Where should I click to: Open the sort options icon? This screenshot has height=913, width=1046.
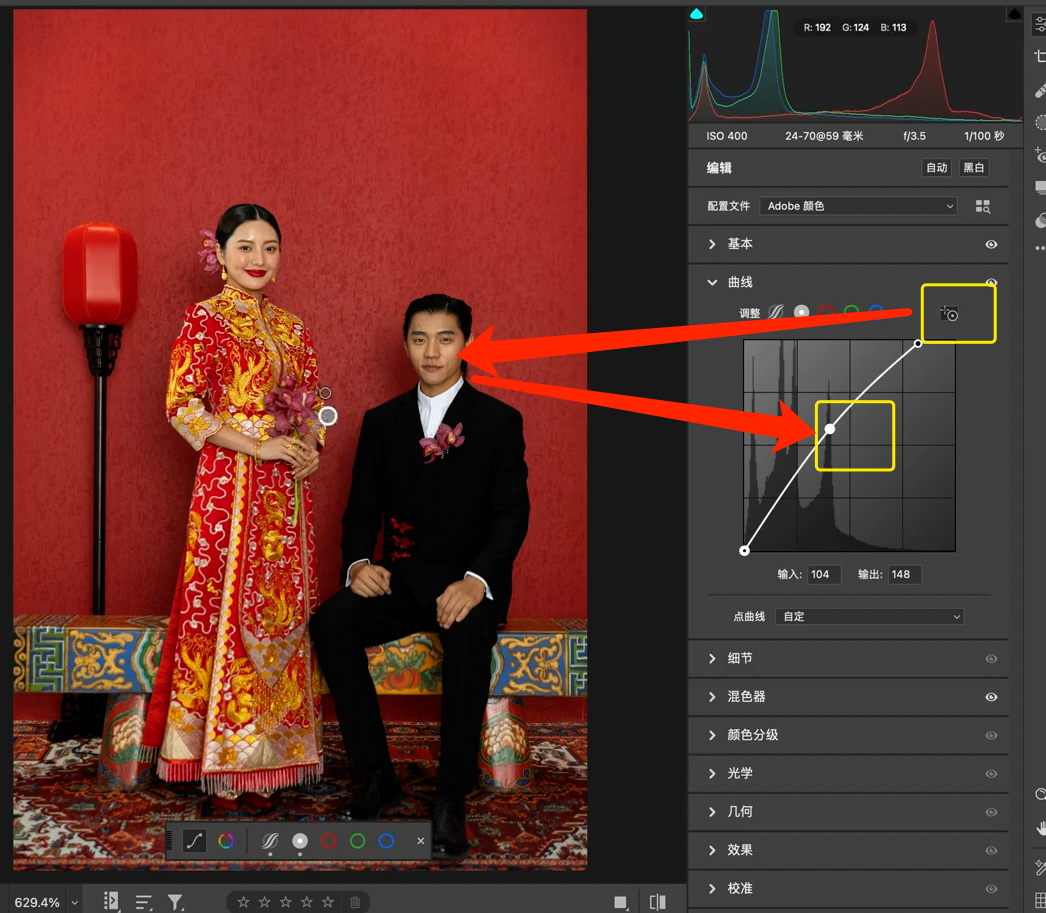tap(143, 902)
